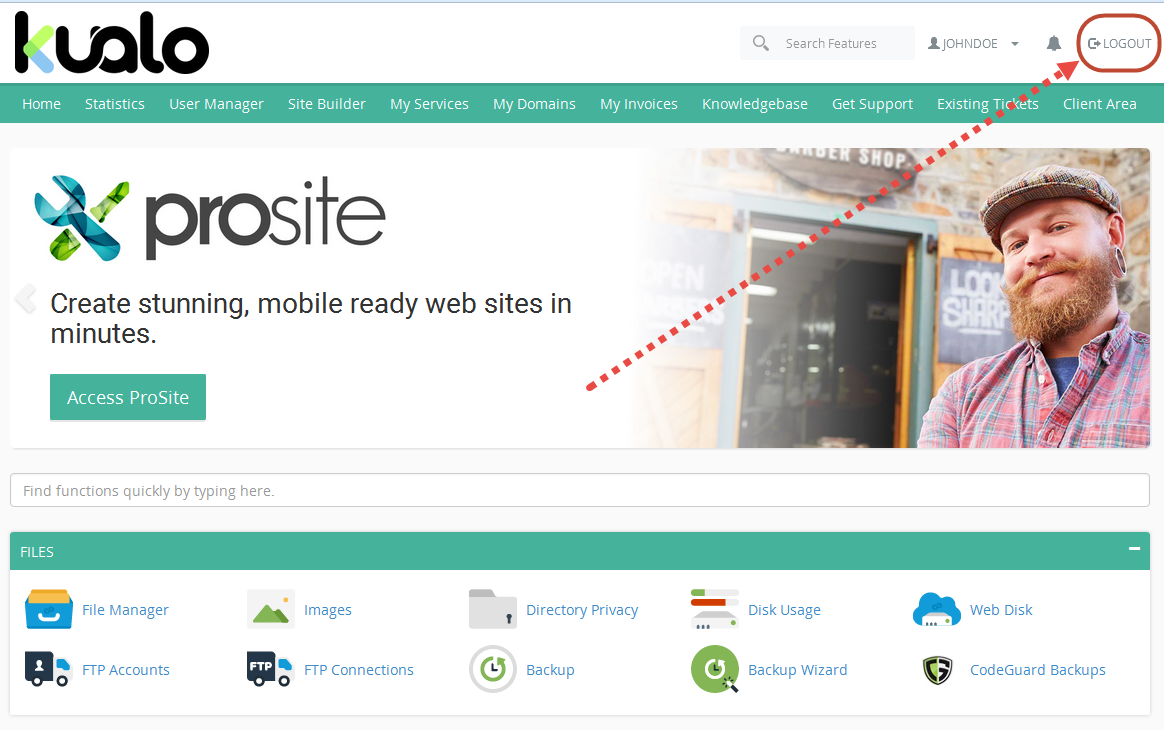Screen dimensions: 1164x730
Task: Open the Directory Privacy folder icon
Action: tap(492, 609)
